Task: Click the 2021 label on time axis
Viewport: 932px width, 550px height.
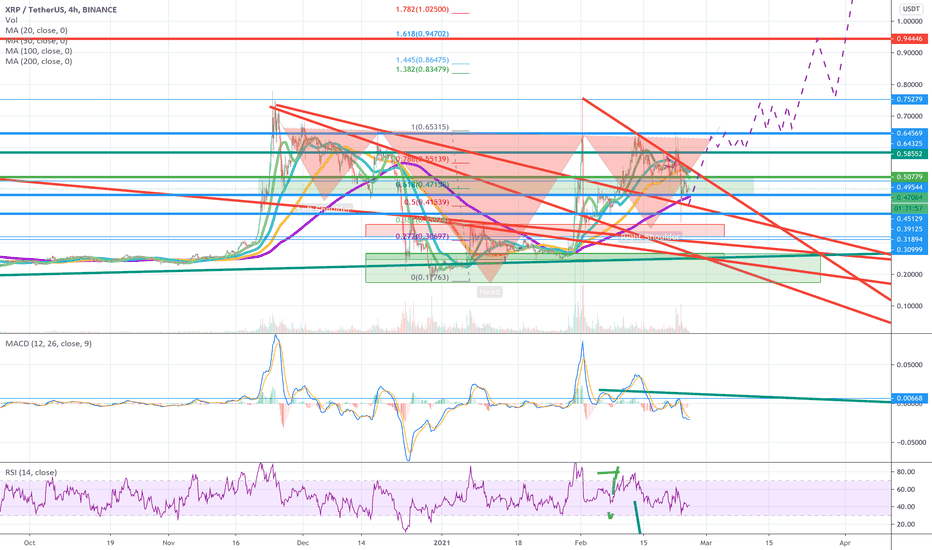Action: point(442,543)
